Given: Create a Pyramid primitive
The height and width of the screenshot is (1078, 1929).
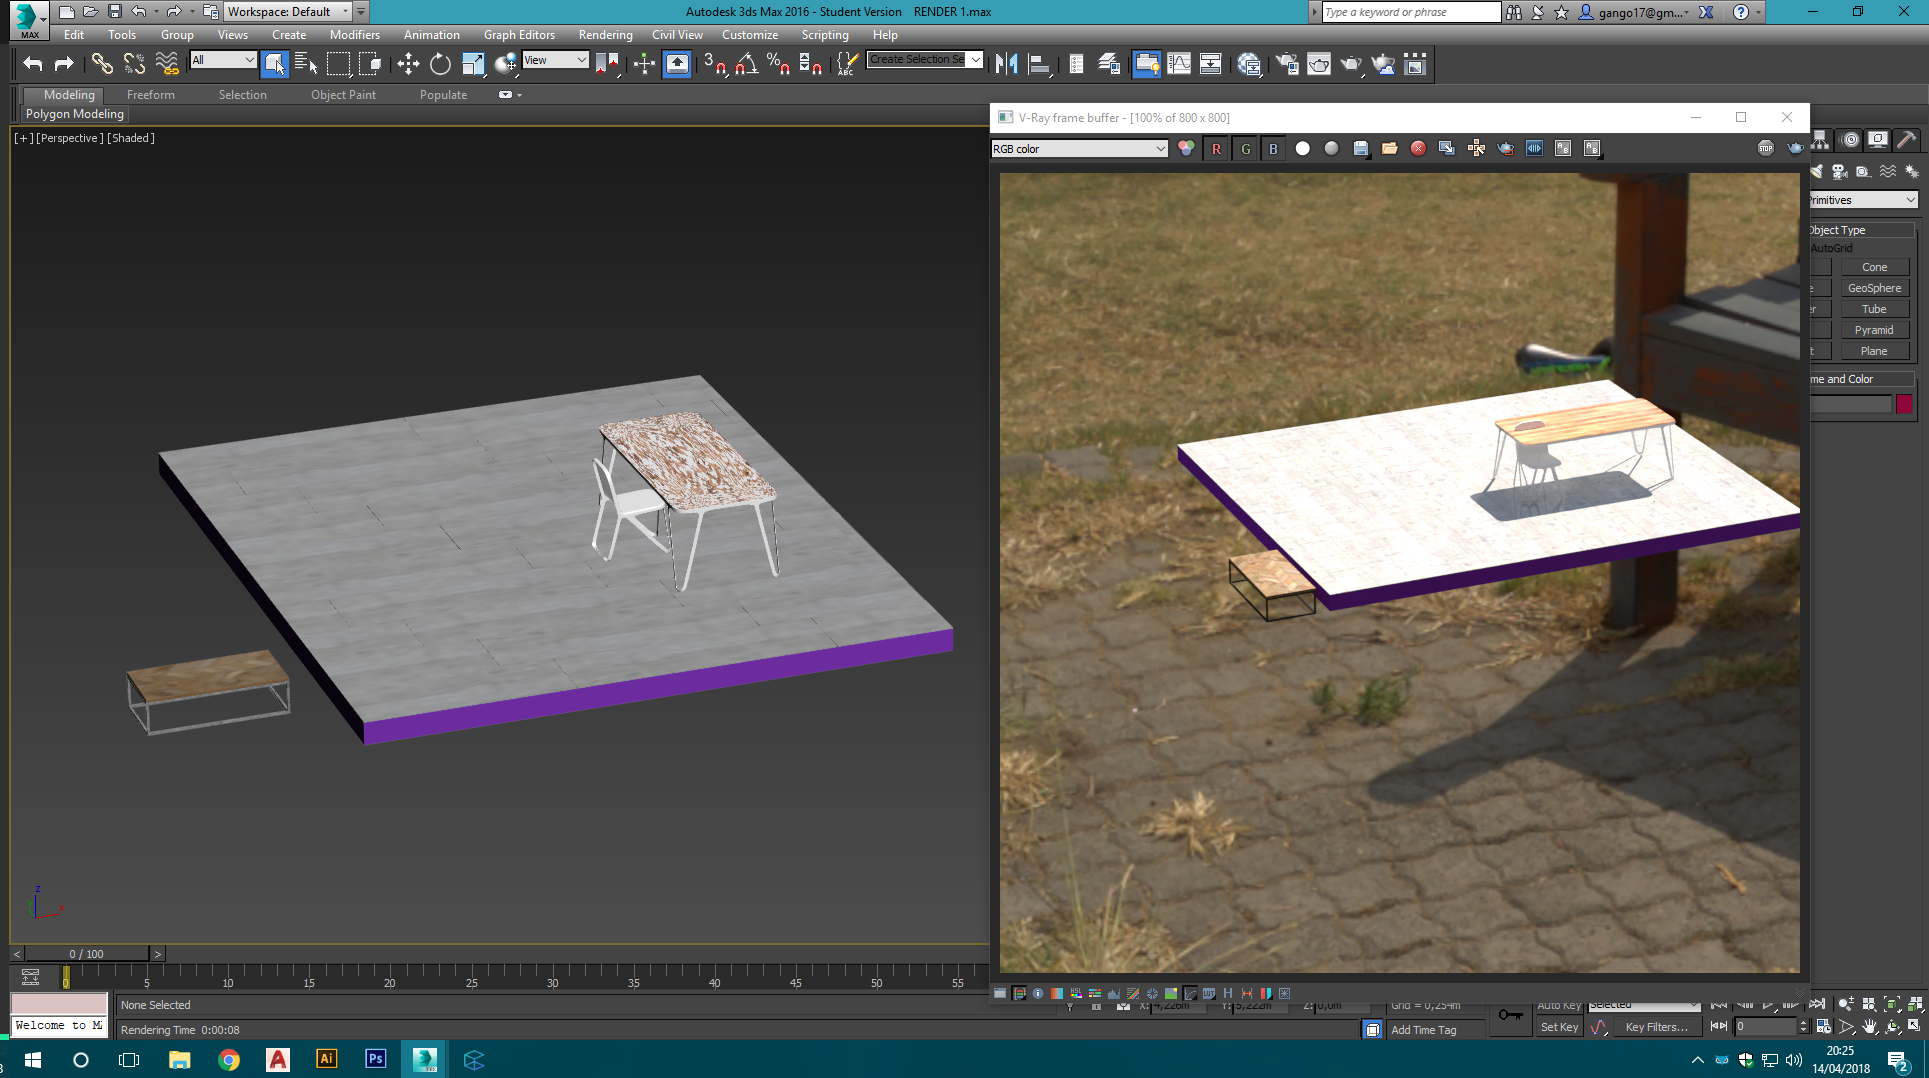Looking at the screenshot, I should 1875,330.
